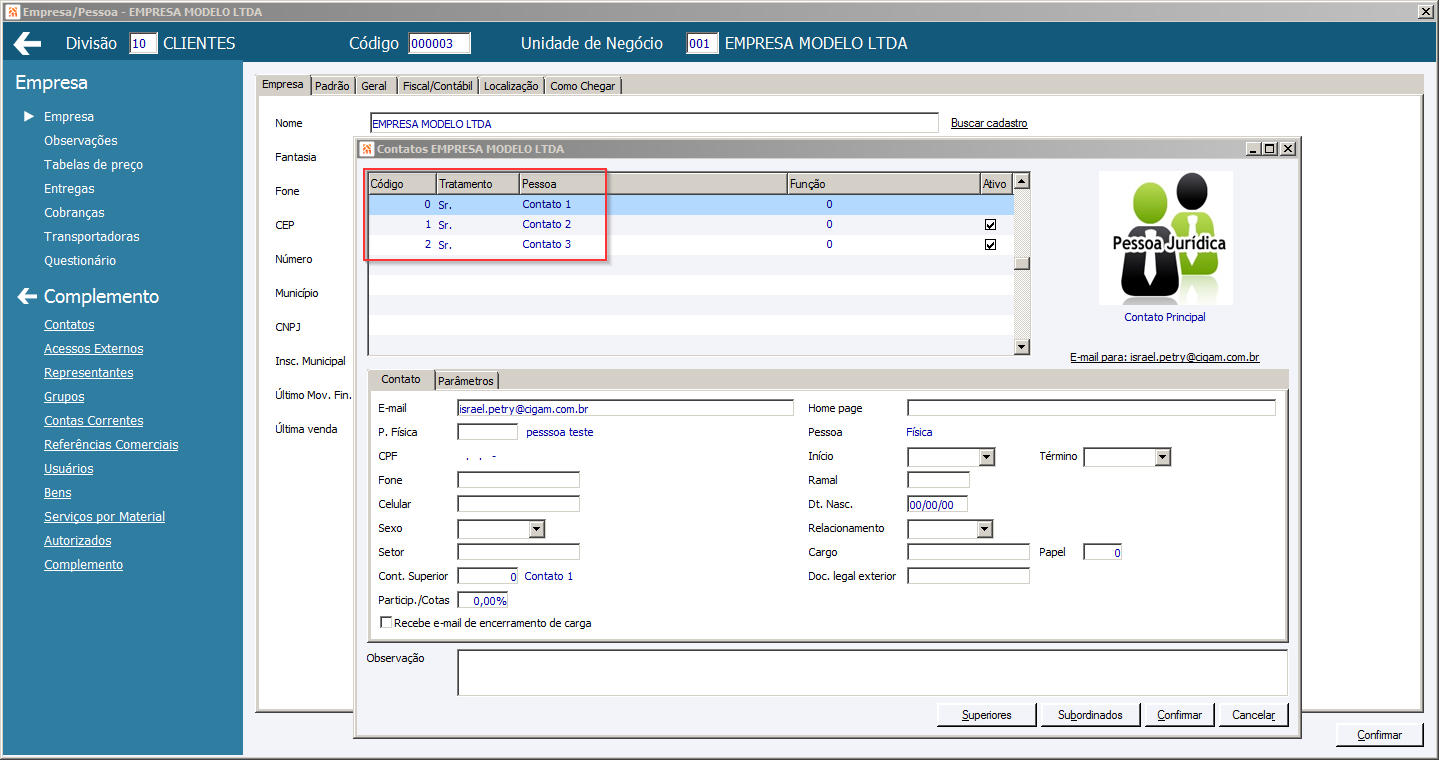Viewport: 1439px width, 760px height.
Task: Open the Buscar cadastro link
Action: (x=989, y=123)
